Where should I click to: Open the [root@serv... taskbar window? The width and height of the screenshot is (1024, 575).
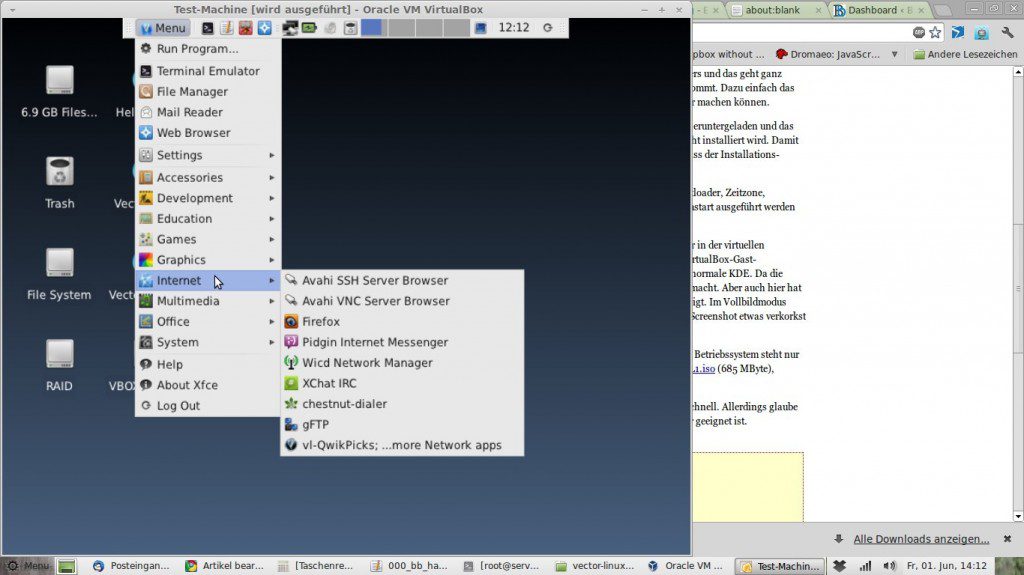tap(502, 566)
